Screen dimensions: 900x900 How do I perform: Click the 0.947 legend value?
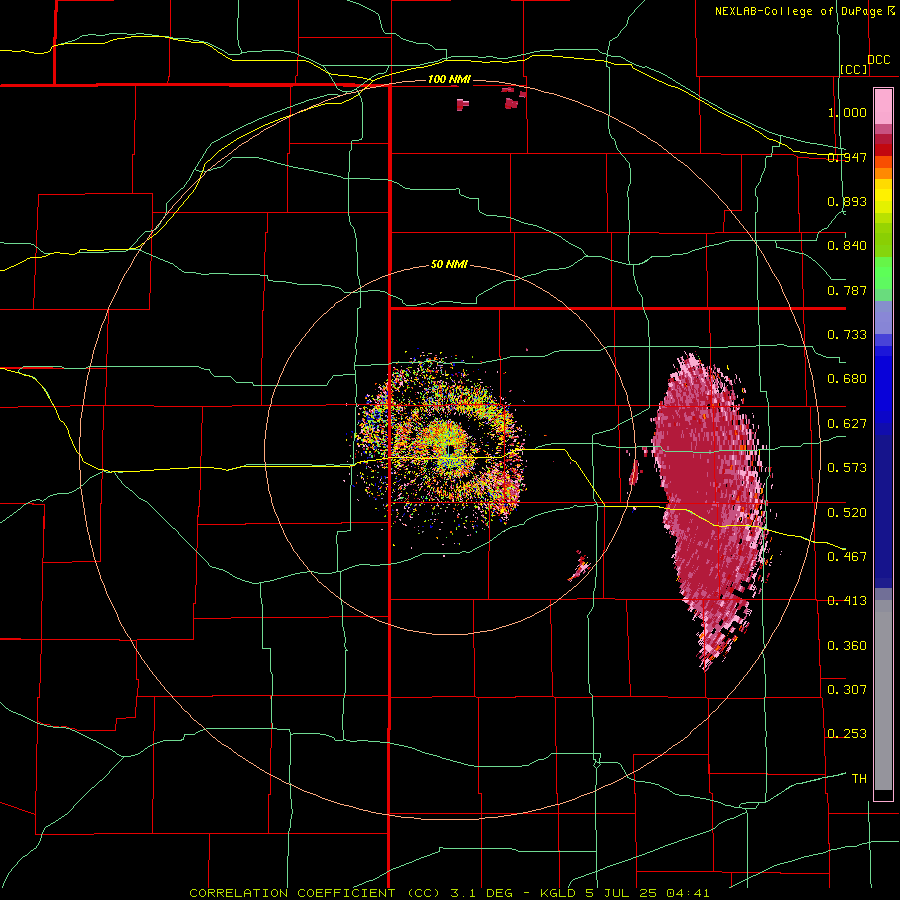coord(847,157)
